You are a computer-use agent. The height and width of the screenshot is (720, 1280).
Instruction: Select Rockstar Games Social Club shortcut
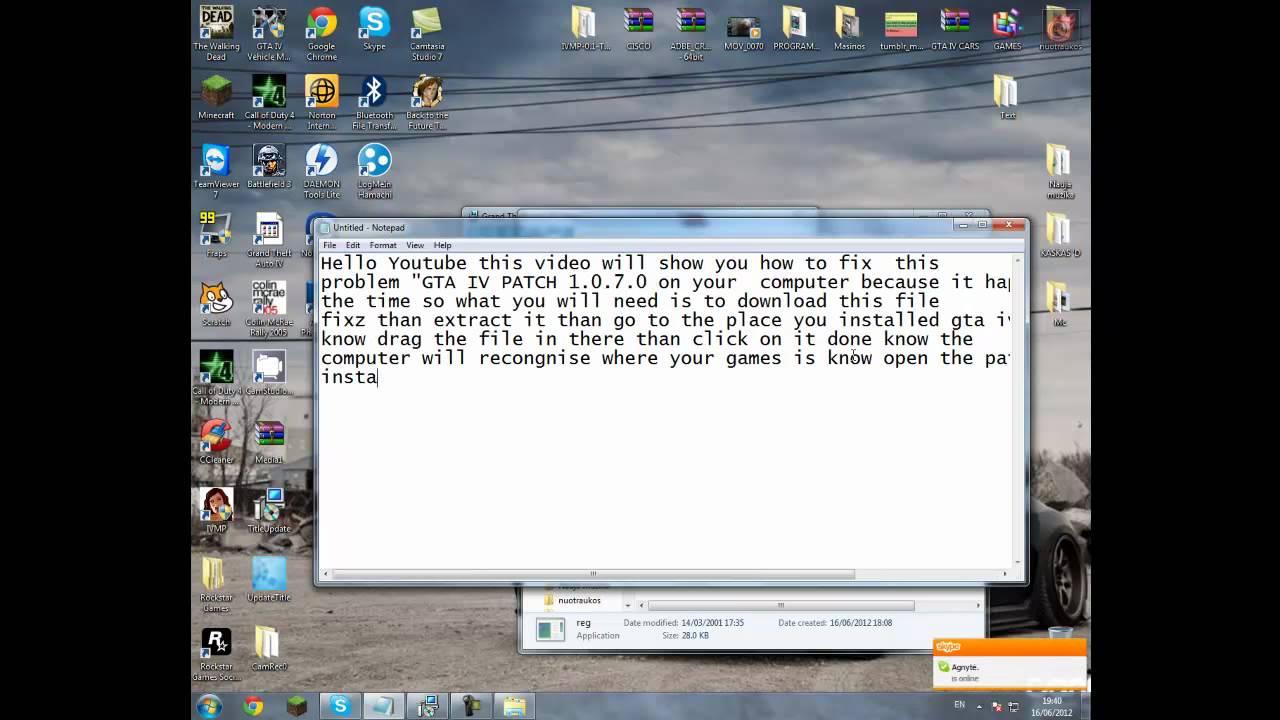[x=216, y=654]
